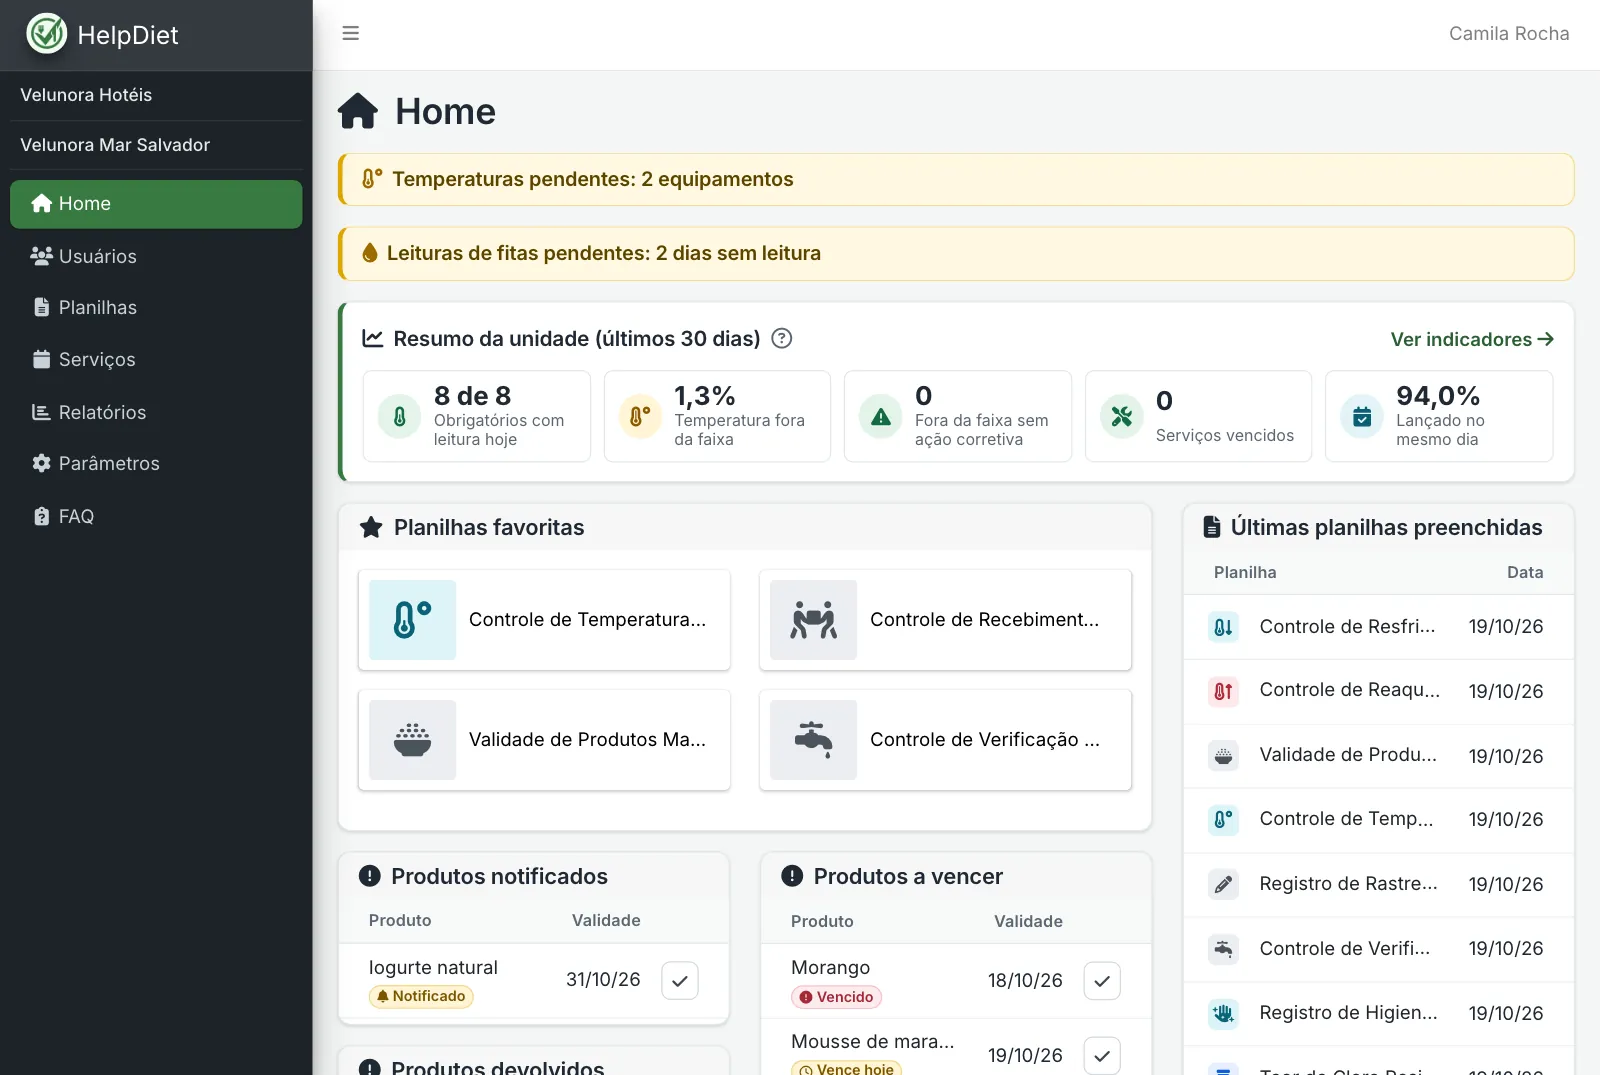Click the faucet icon beside Controle de Verifi... row

1223,949
